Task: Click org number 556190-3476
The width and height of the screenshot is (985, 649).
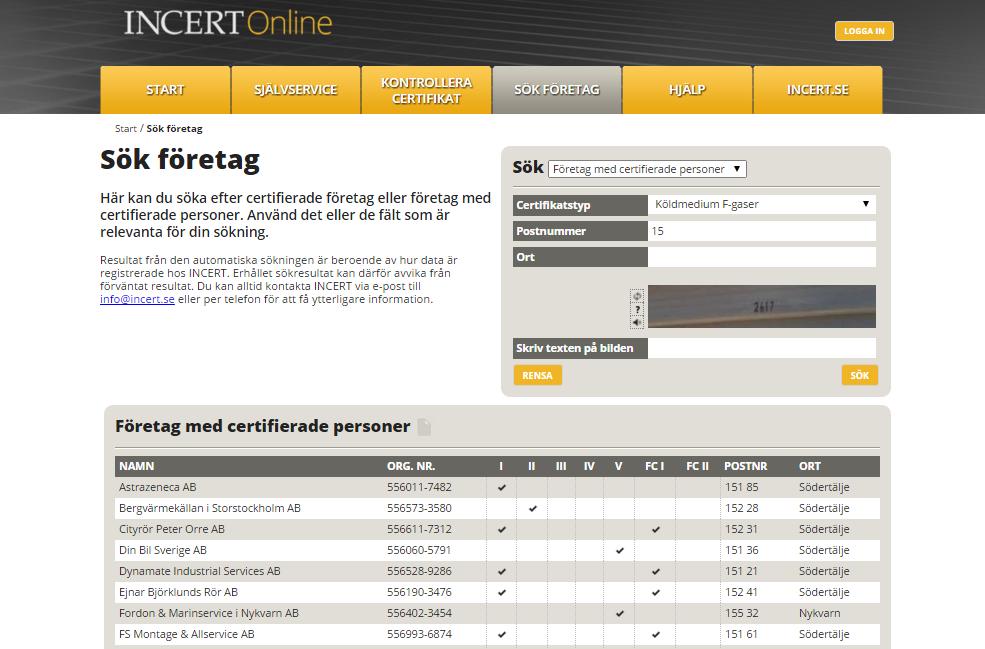Action: [419, 592]
